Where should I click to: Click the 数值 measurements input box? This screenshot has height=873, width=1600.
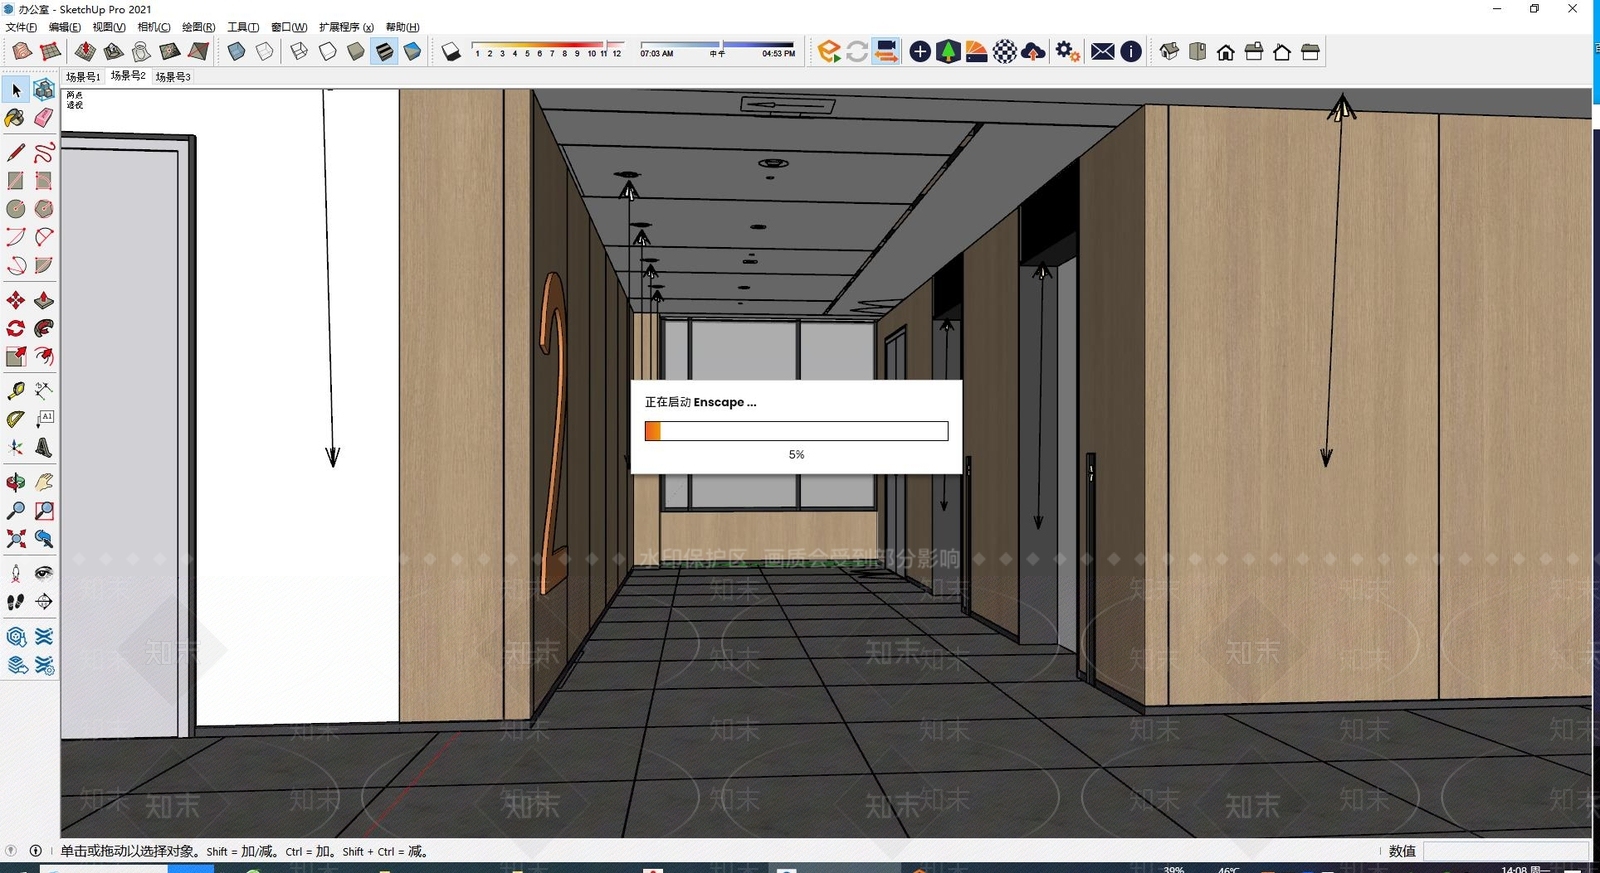[1505, 851]
